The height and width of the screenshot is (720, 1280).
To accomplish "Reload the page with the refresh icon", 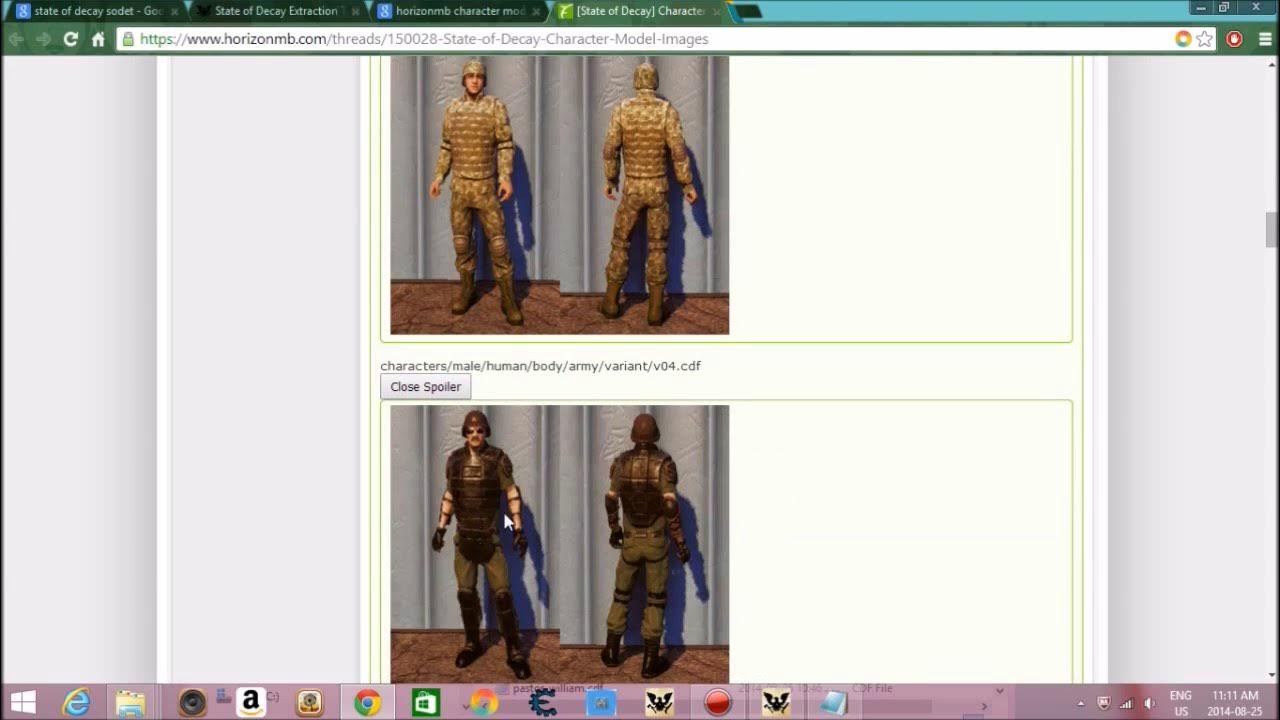I will point(70,39).
